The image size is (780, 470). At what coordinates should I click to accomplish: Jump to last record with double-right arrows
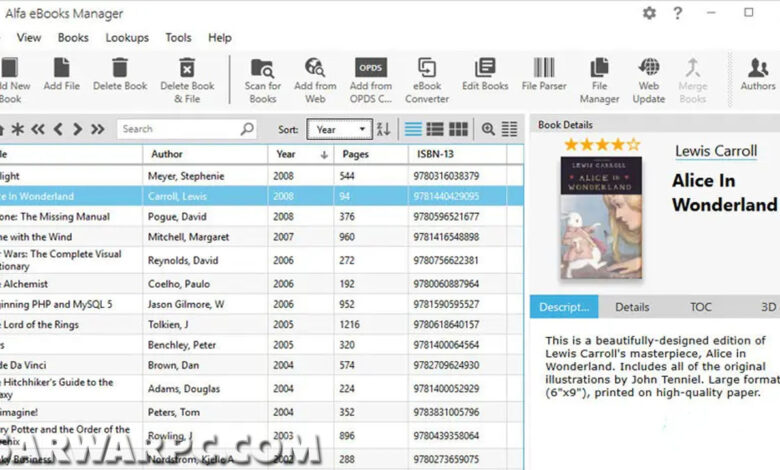pyautogui.click(x=98, y=129)
